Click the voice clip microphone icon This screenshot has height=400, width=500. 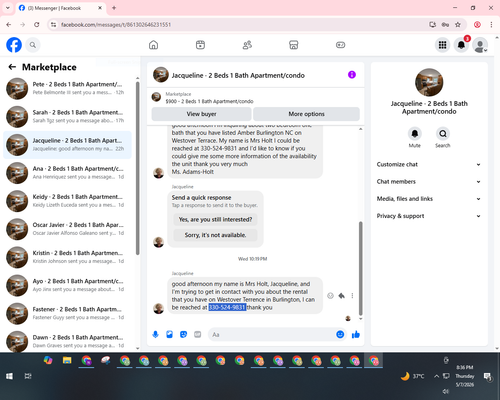tap(155, 334)
